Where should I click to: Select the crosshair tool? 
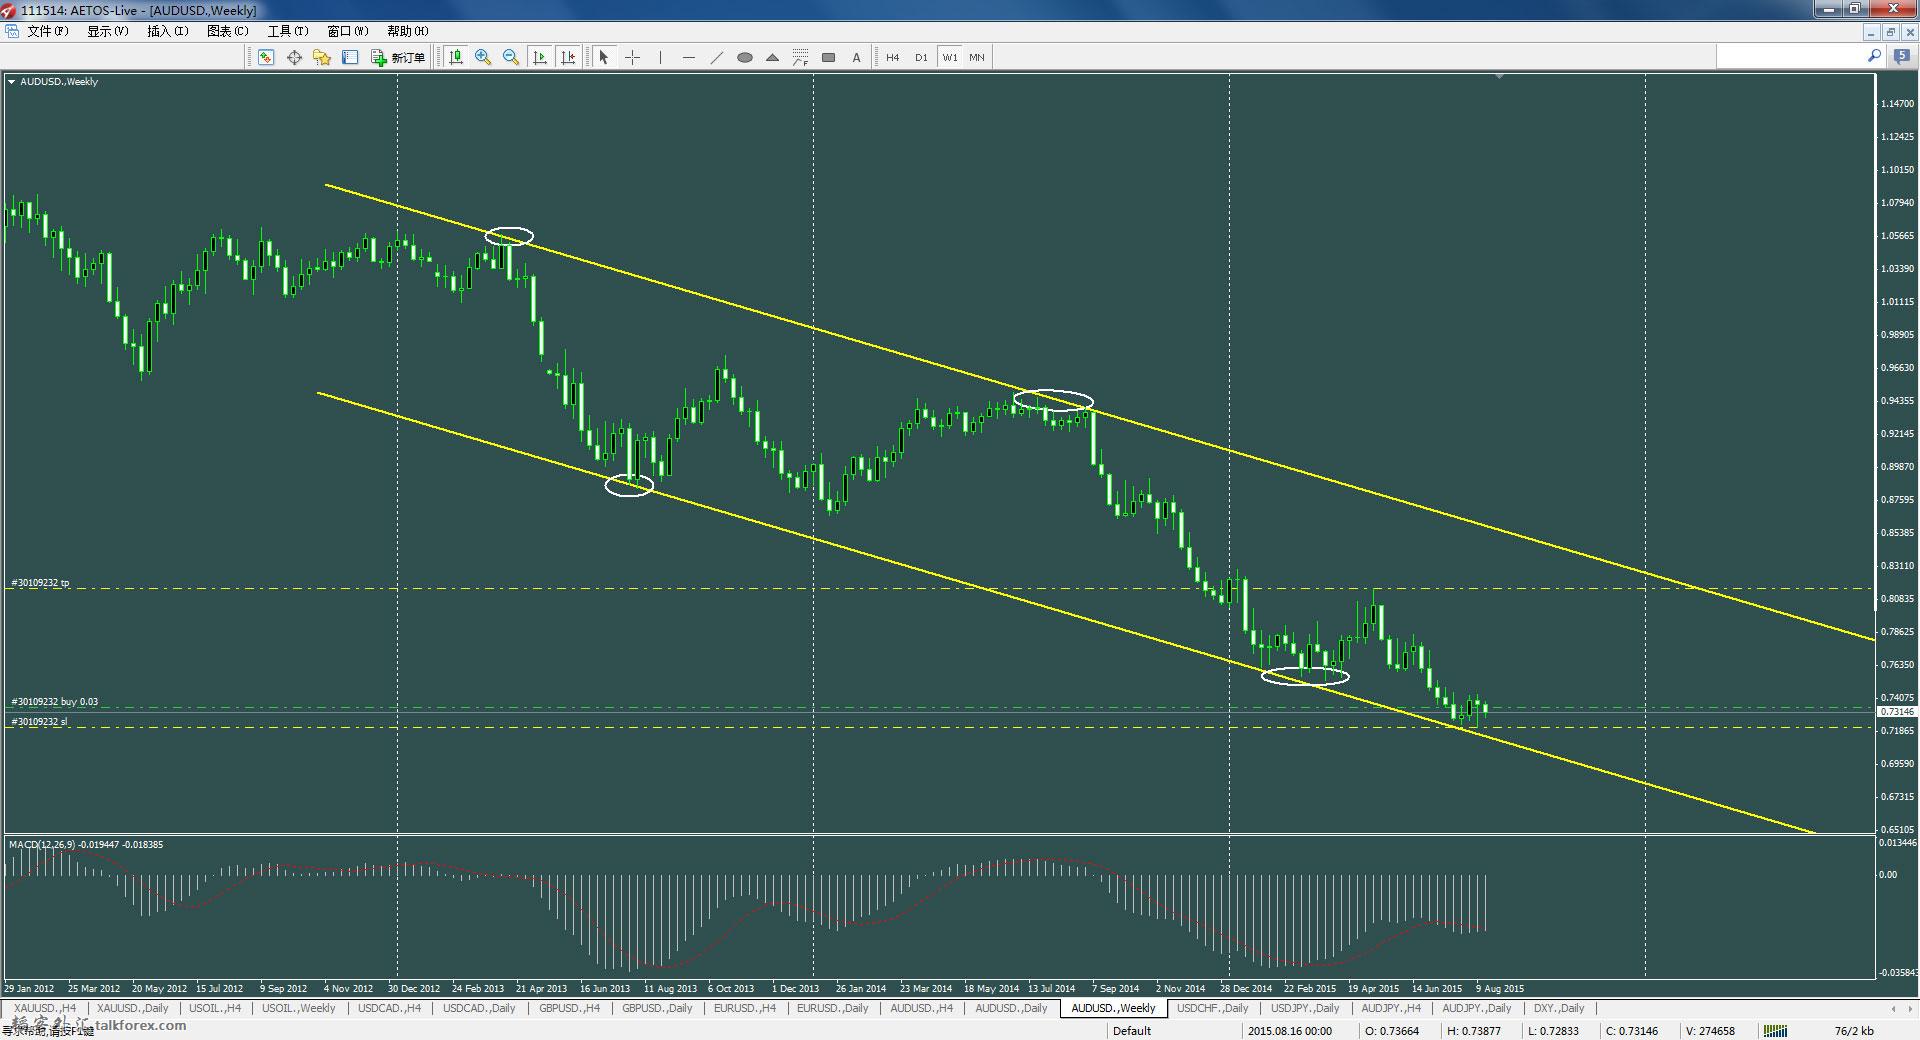[632, 57]
